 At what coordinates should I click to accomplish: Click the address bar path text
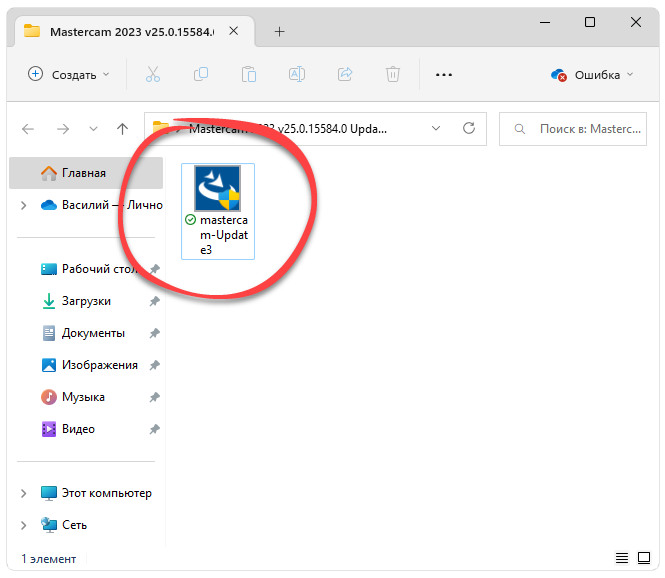(x=288, y=129)
